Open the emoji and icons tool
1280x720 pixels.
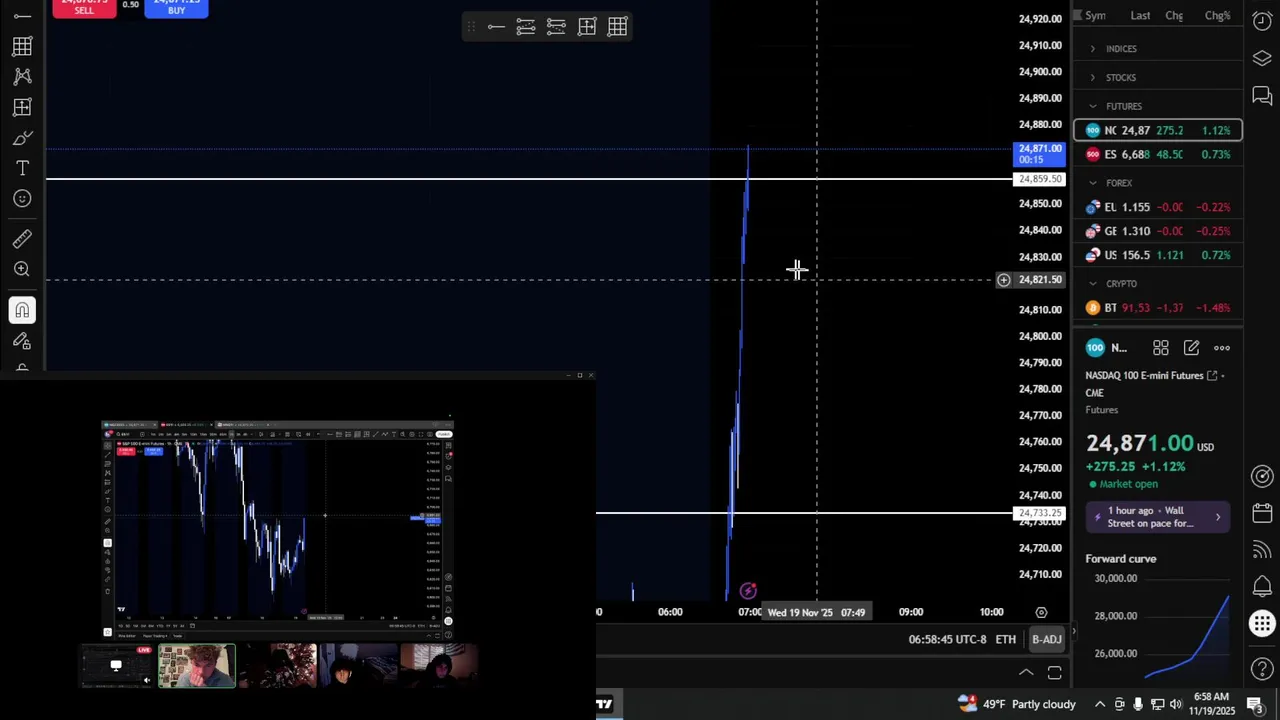(22, 198)
